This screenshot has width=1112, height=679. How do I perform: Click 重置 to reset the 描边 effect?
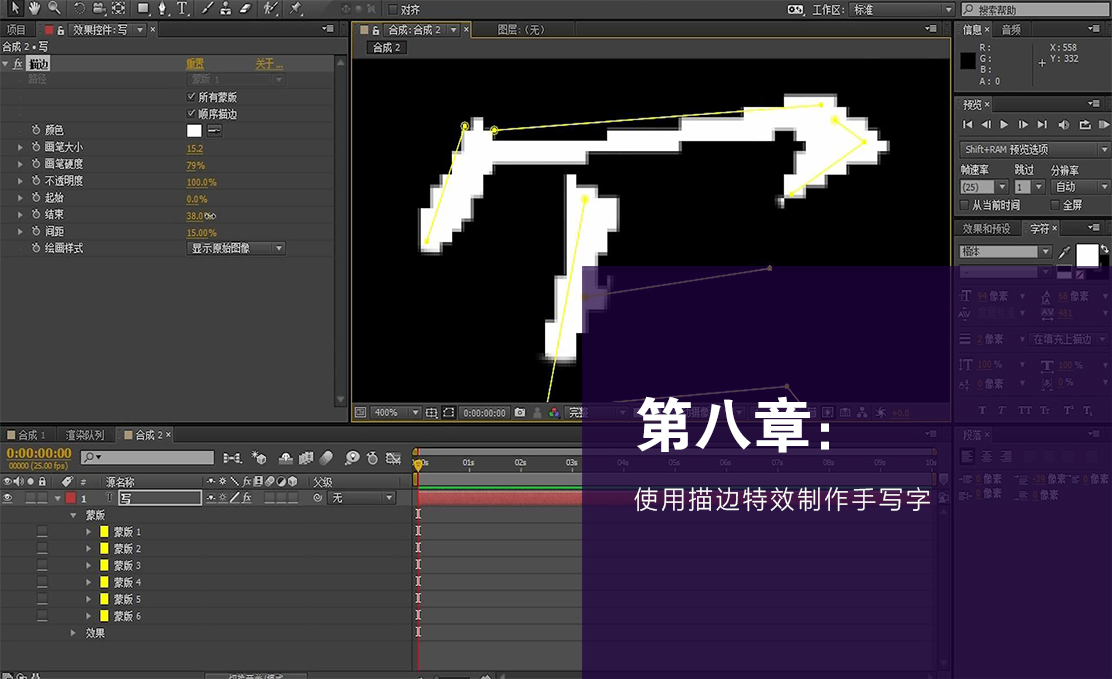click(195, 64)
